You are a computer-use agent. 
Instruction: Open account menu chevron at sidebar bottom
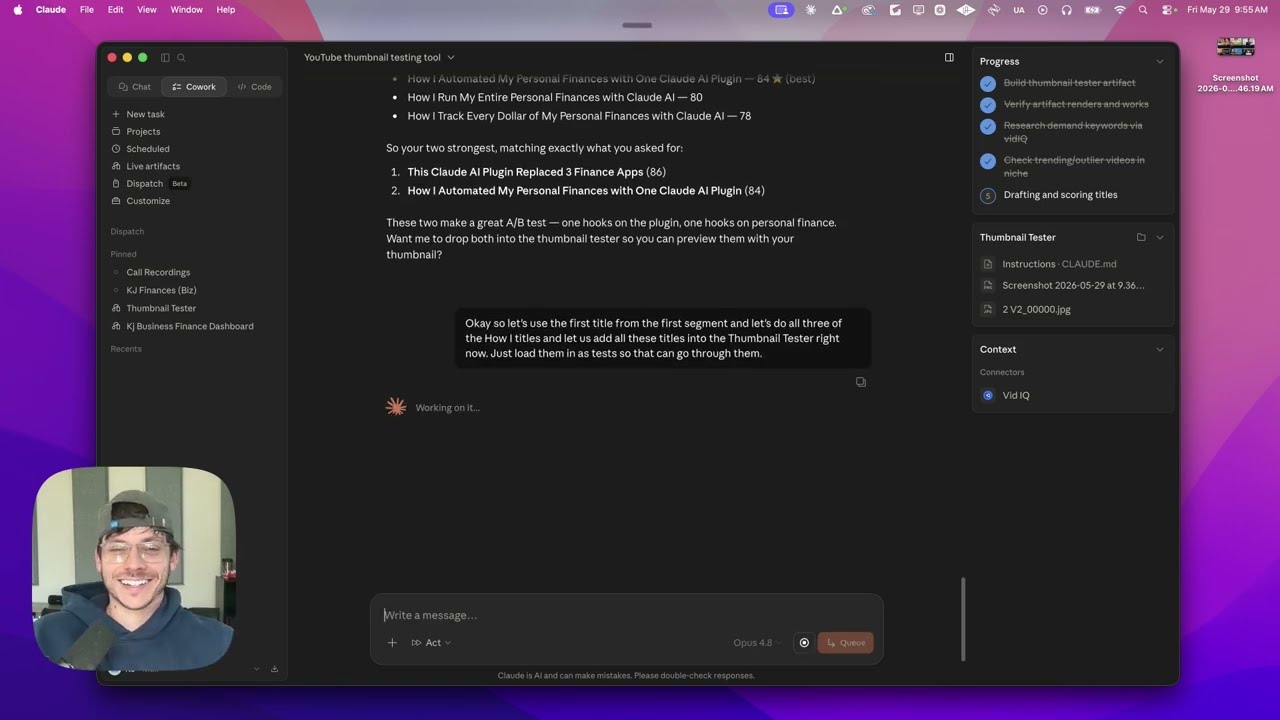[x=256, y=669]
